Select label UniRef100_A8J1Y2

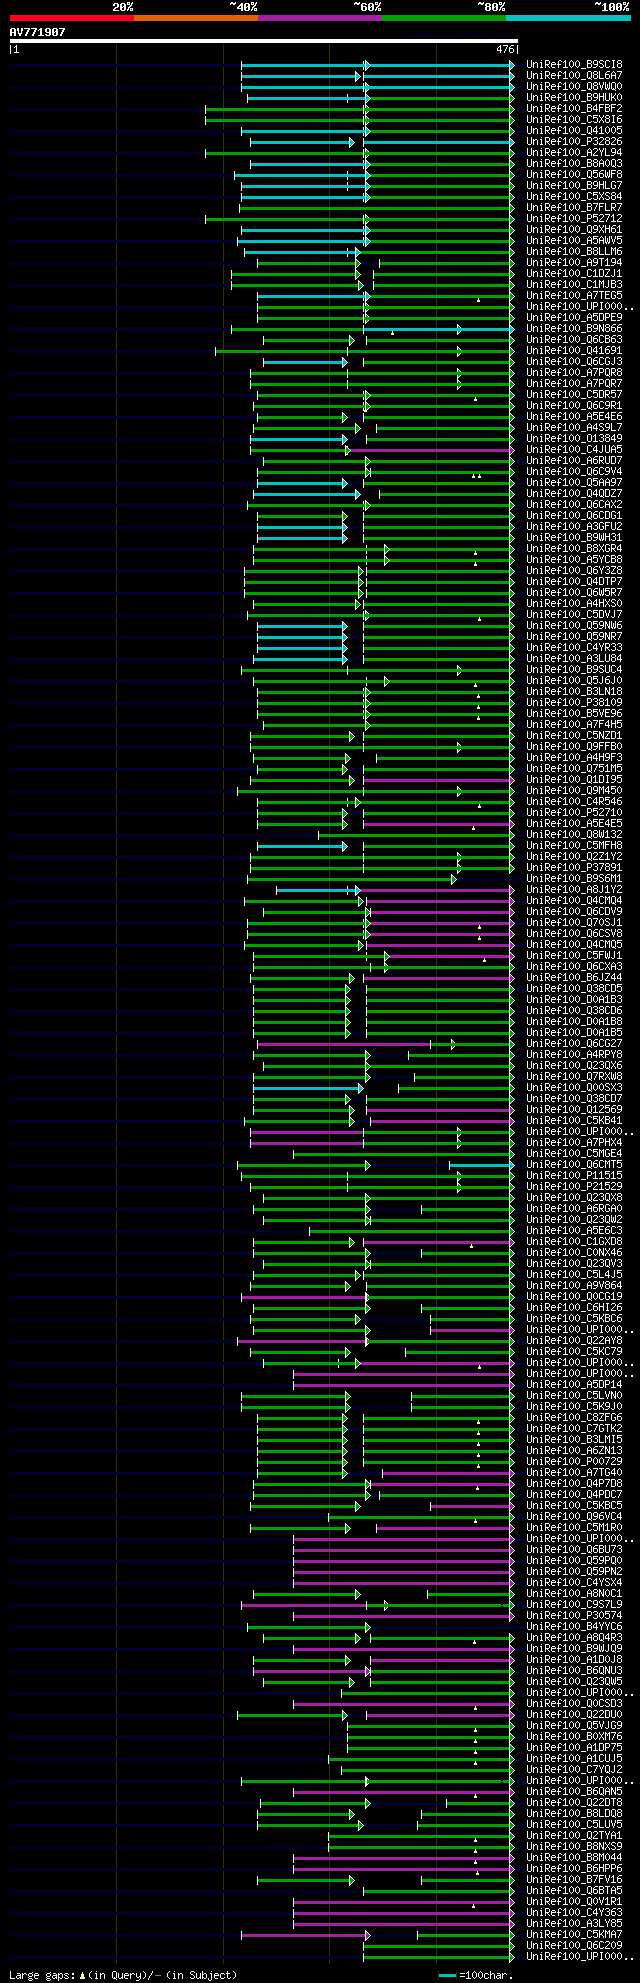pos(574,889)
